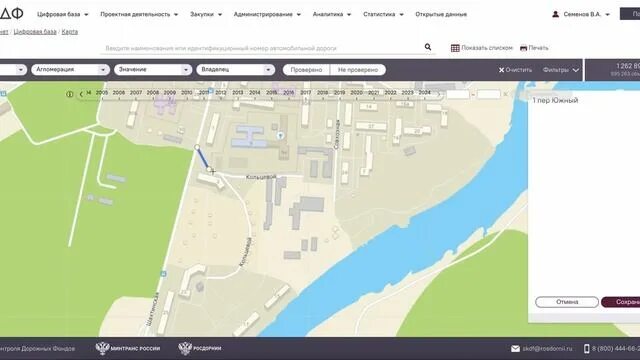
Task: Open the Значение dropdown
Action: coord(153,70)
